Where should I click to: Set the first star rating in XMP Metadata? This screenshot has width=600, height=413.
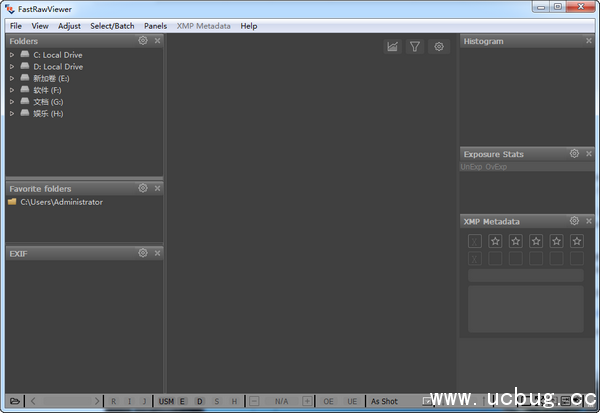click(x=495, y=241)
